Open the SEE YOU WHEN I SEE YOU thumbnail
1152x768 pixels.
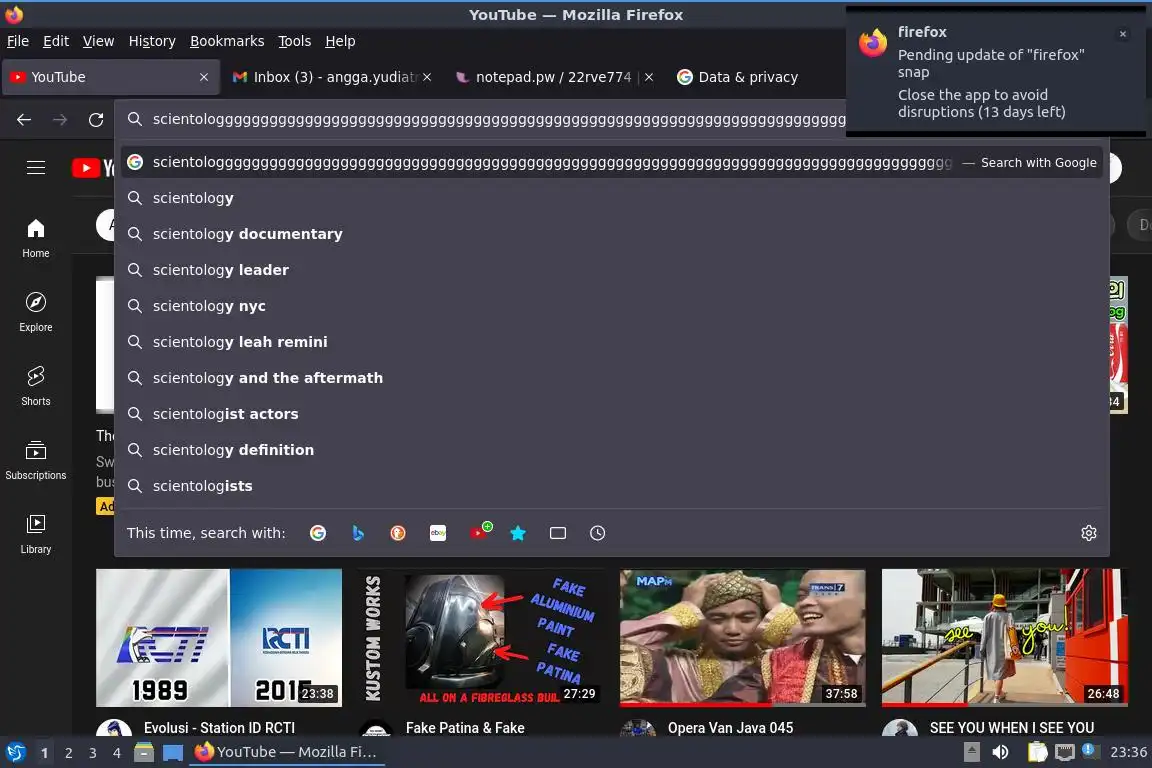pyautogui.click(x=1005, y=638)
